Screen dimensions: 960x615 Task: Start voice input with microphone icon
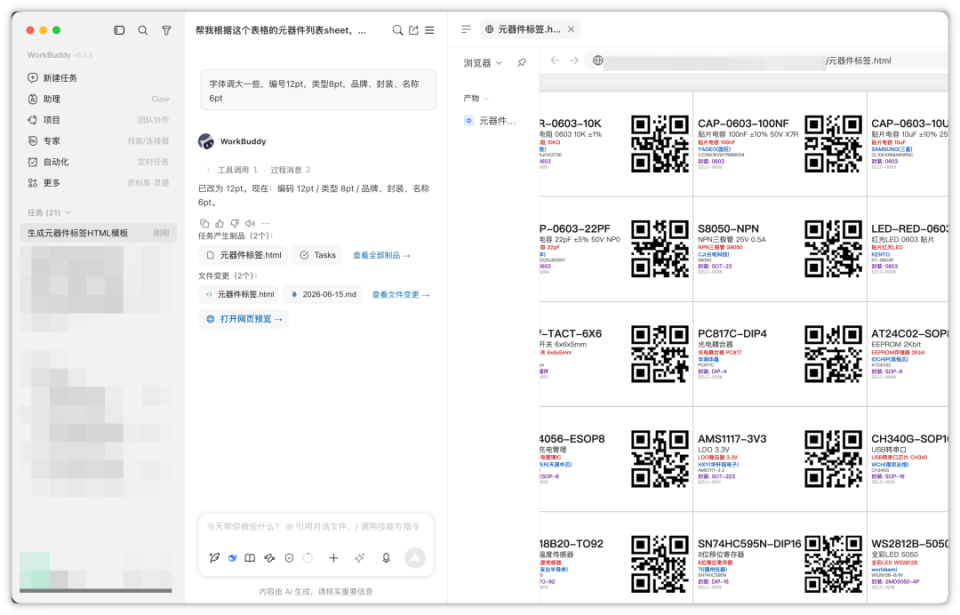click(386, 558)
